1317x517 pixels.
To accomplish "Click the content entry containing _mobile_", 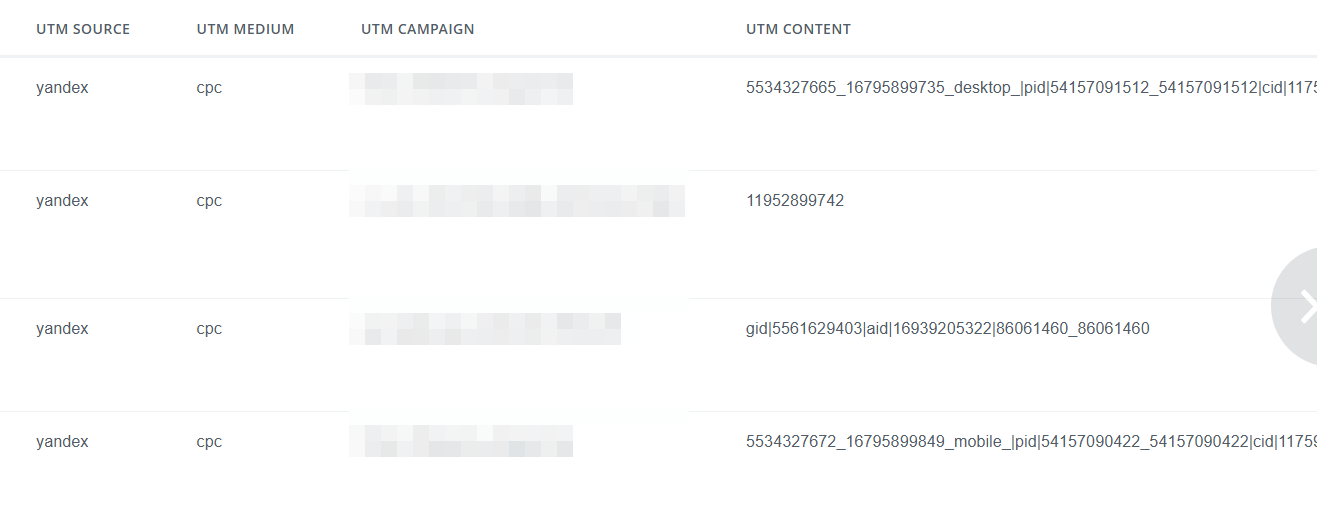I will pyautogui.click(x=1030, y=442).
